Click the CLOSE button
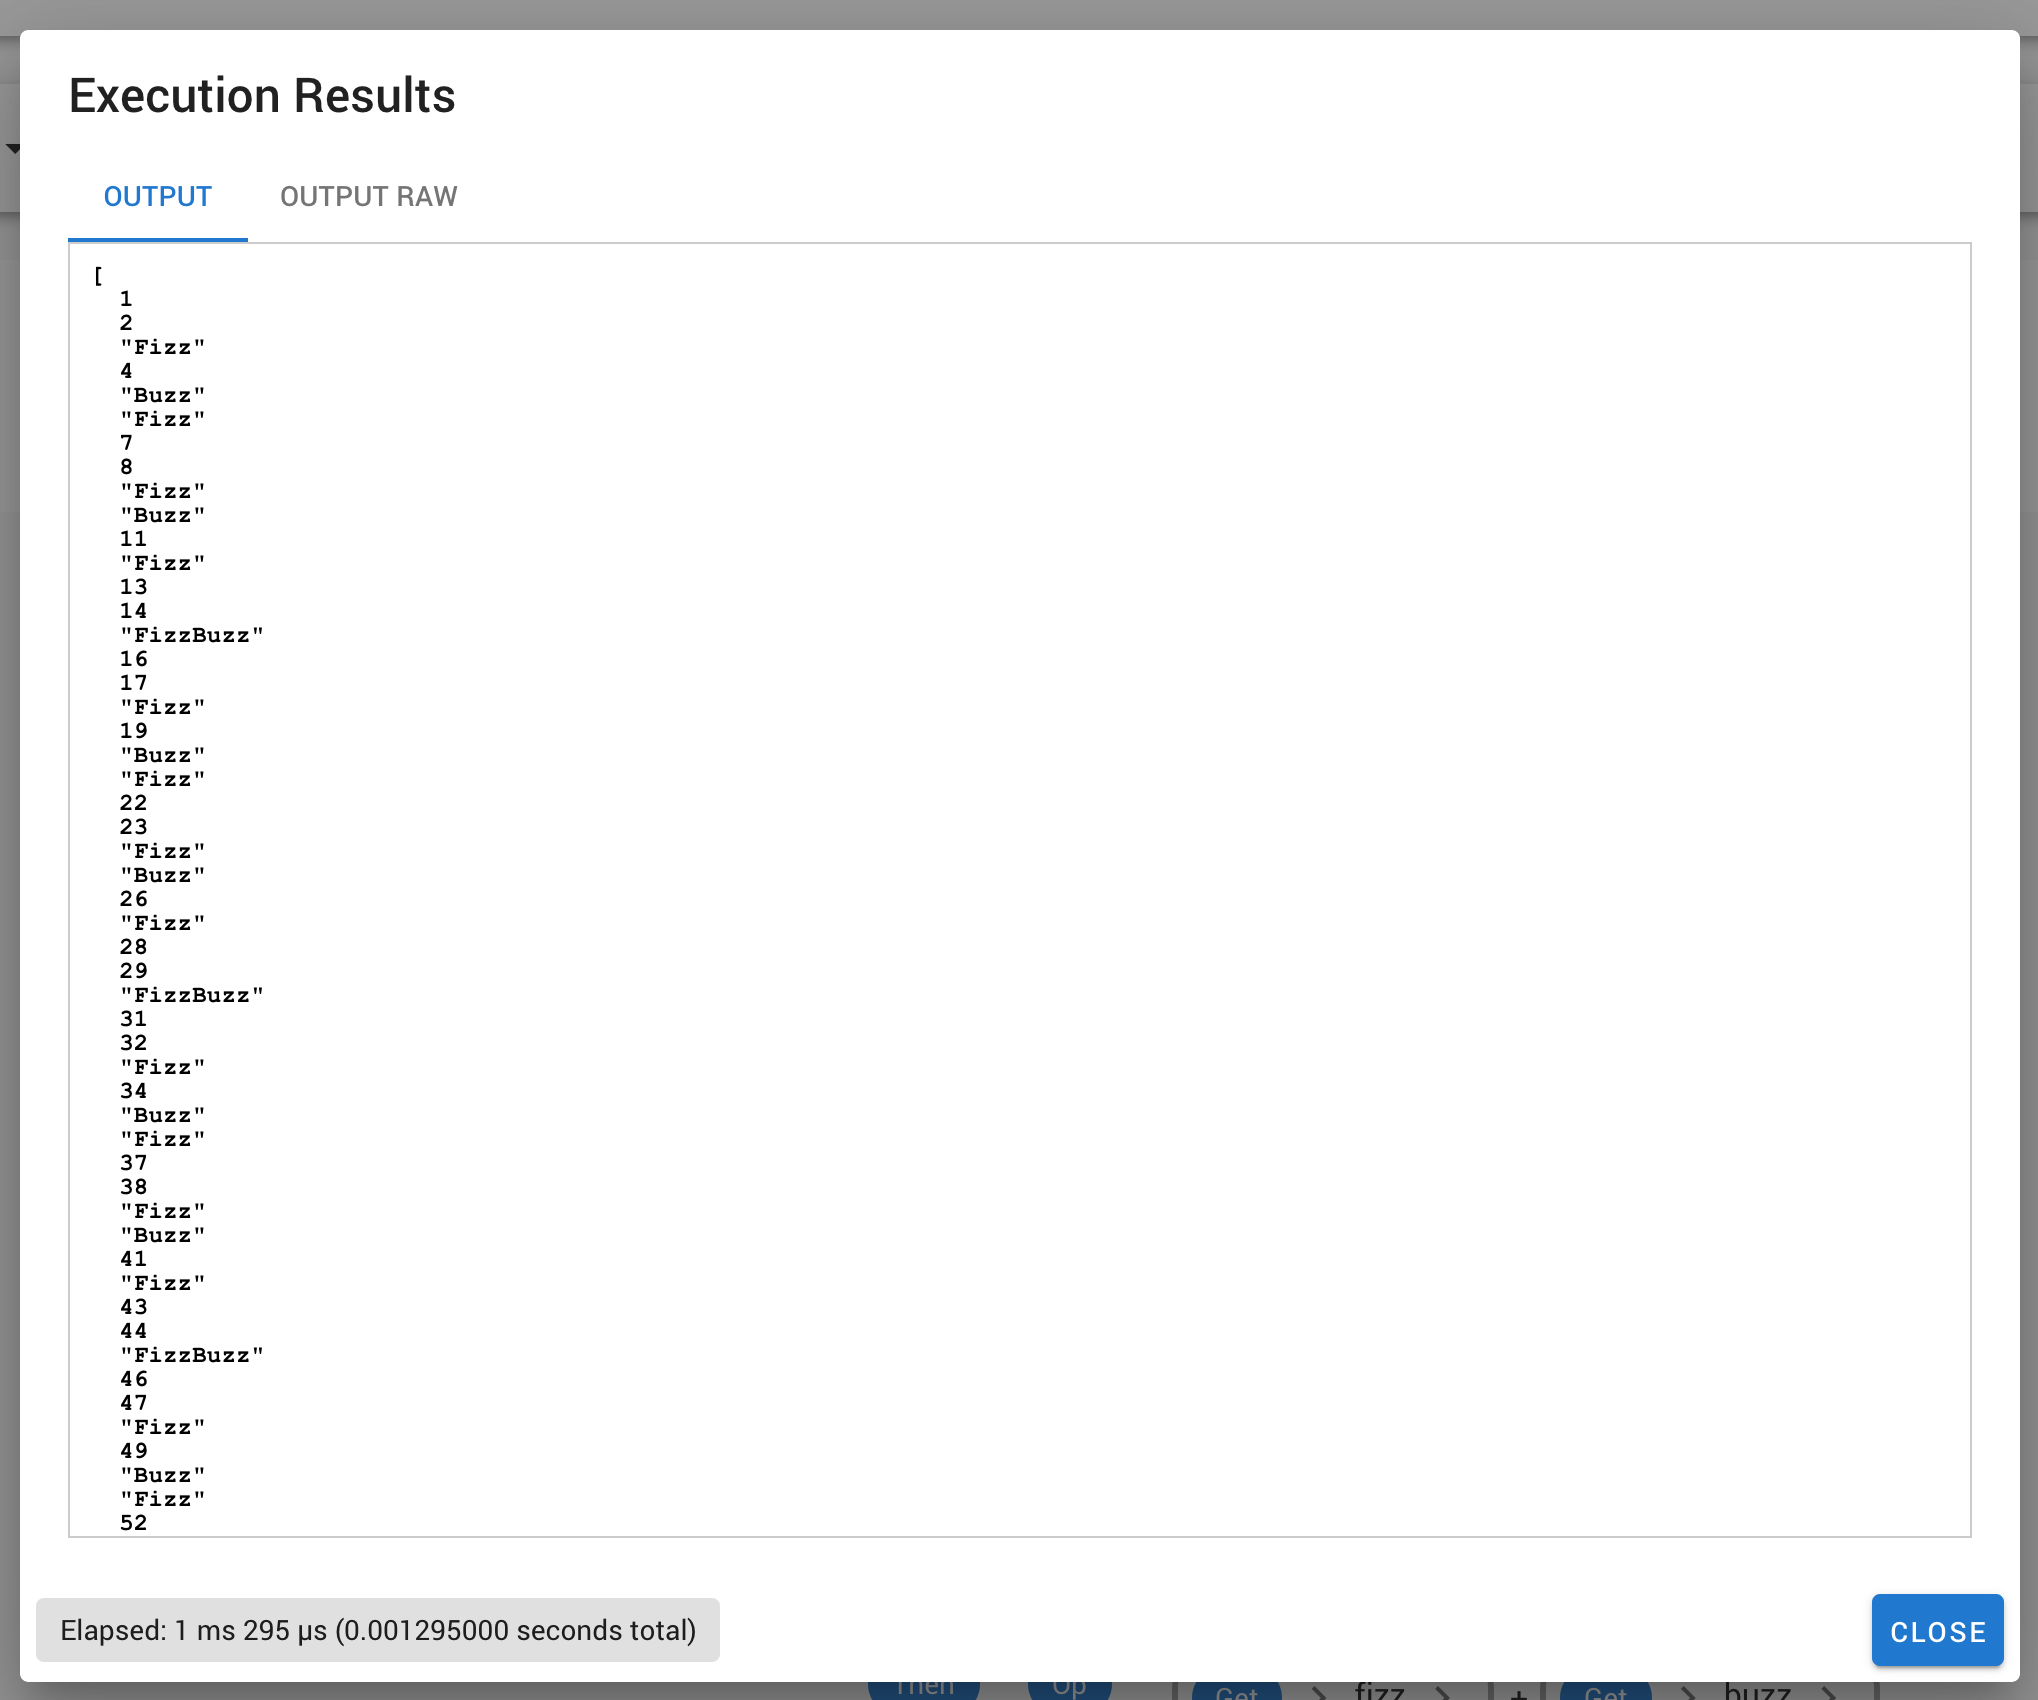2038x1700 pixels. 1938,1629
